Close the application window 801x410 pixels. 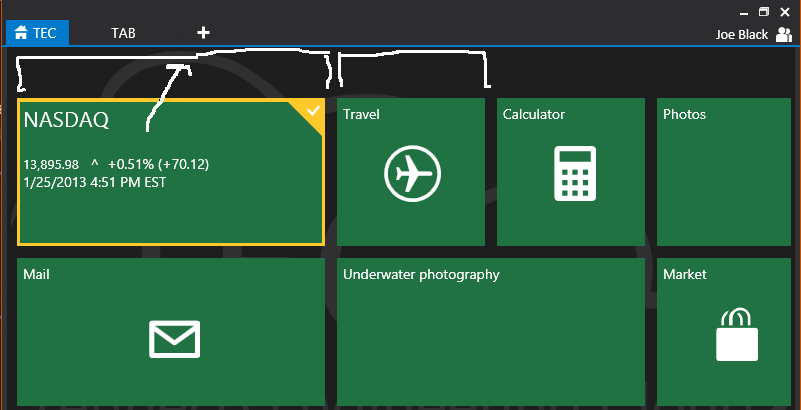pyautogui.click(x=785, y=11)
